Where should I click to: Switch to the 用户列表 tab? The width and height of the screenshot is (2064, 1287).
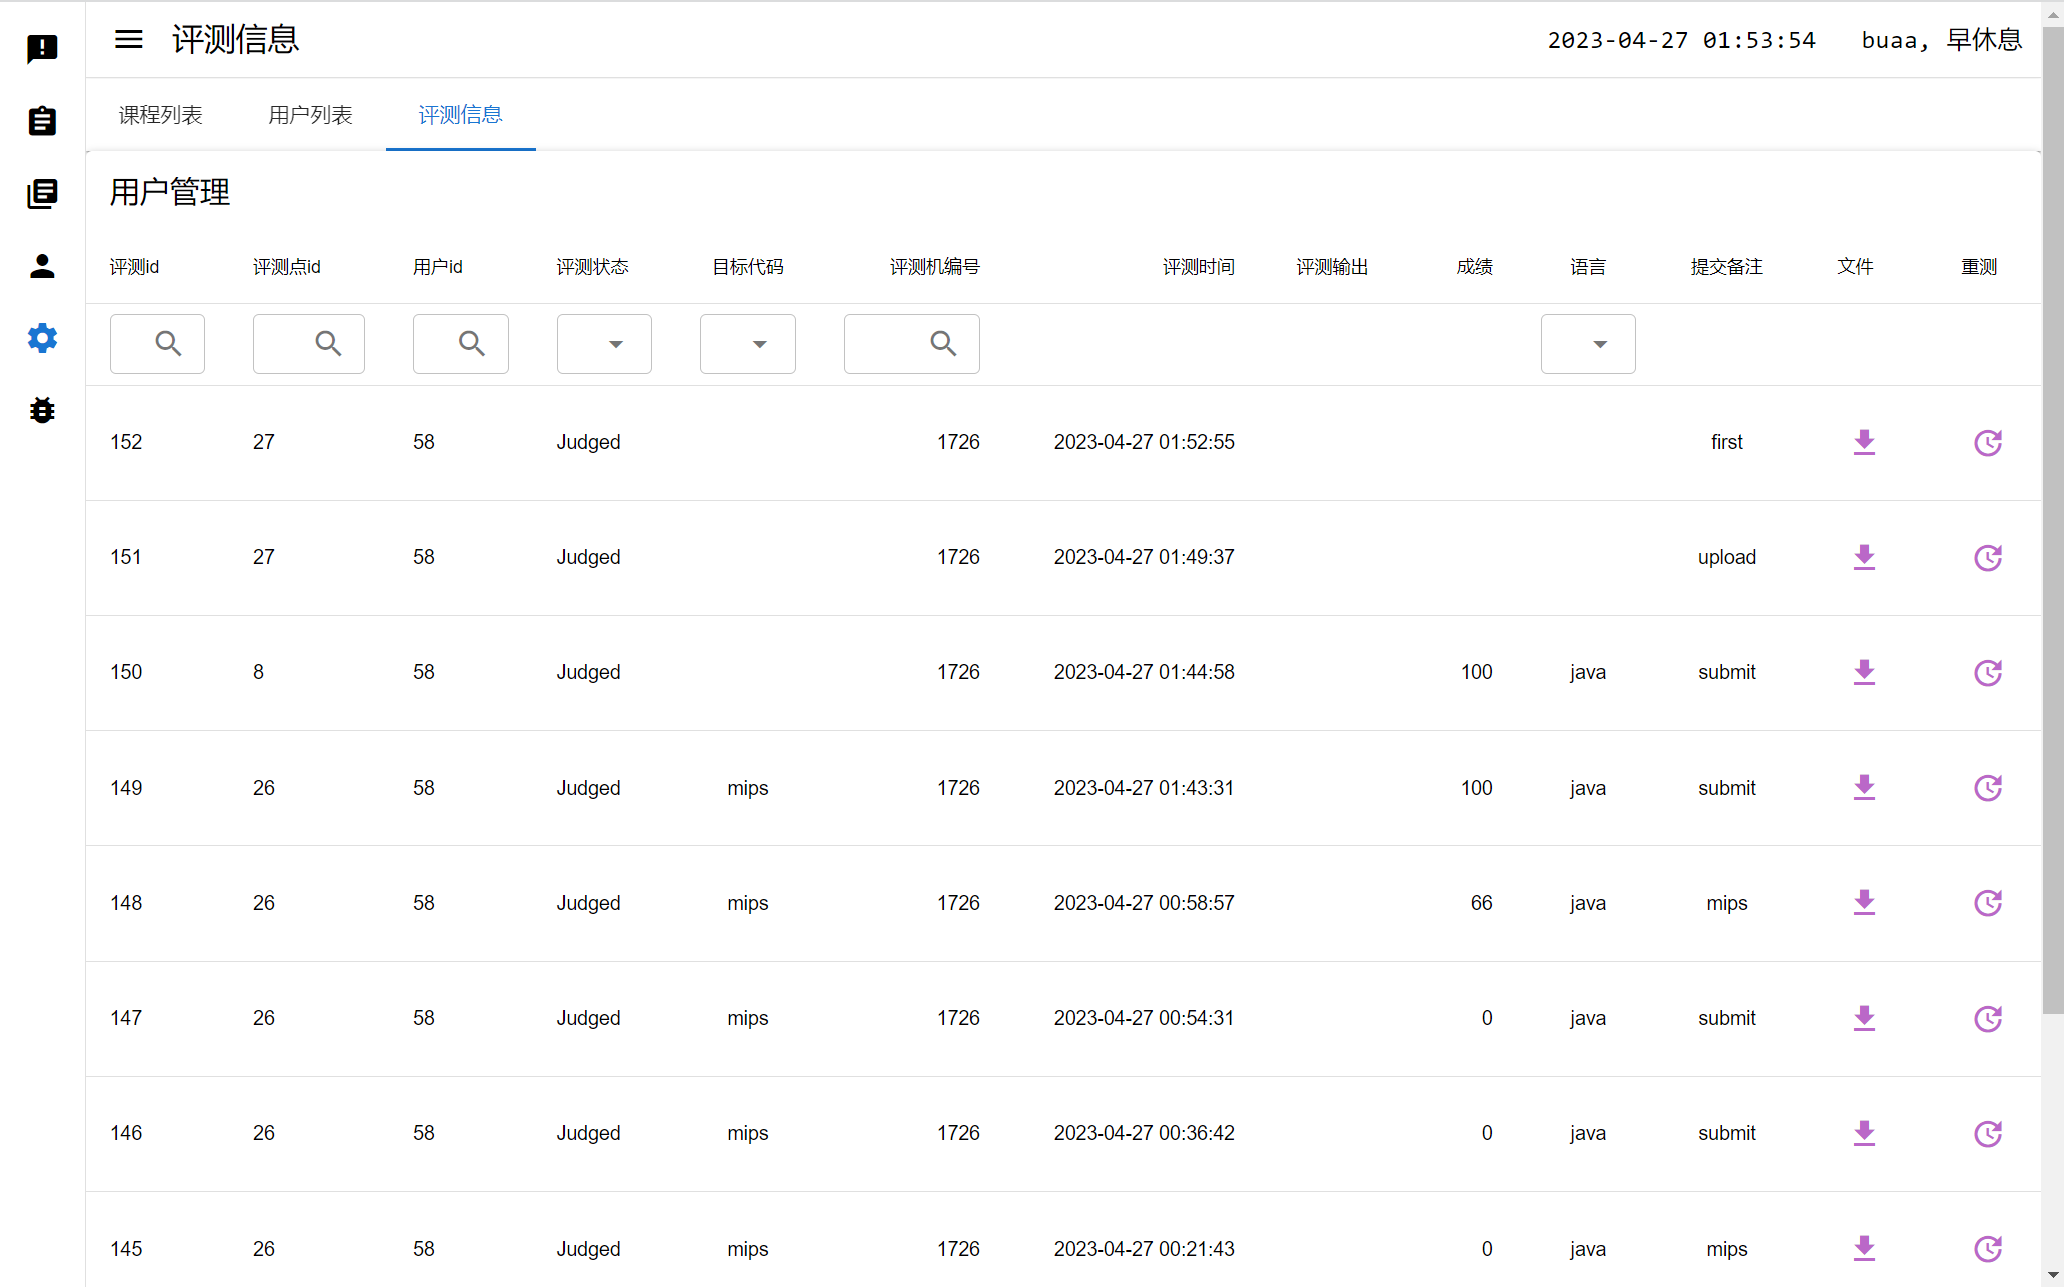click(x=310, y=115)
